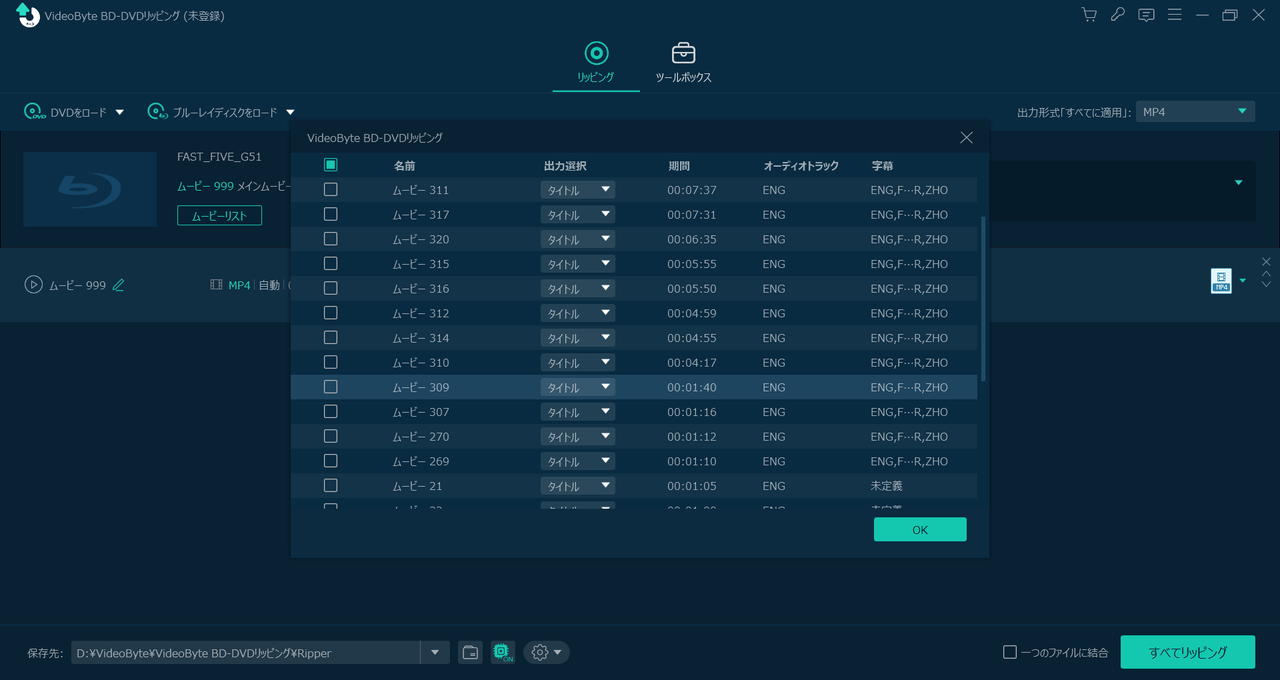This screenshot has height=680, width=1280.
Task: Open the shopping cart purchase icon
Action: [x=1089, y=15]
